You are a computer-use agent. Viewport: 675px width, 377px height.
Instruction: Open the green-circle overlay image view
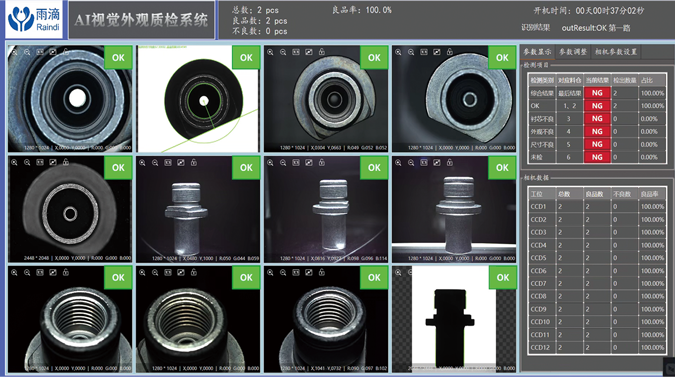[x=198, y=99]
